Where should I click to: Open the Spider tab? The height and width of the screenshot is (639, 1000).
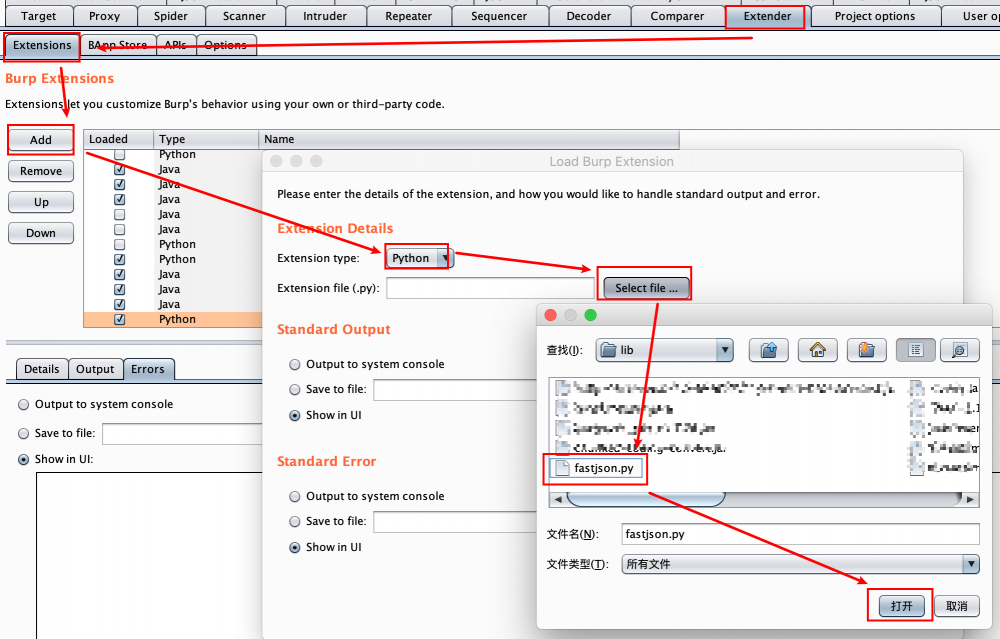pos(171,16)
